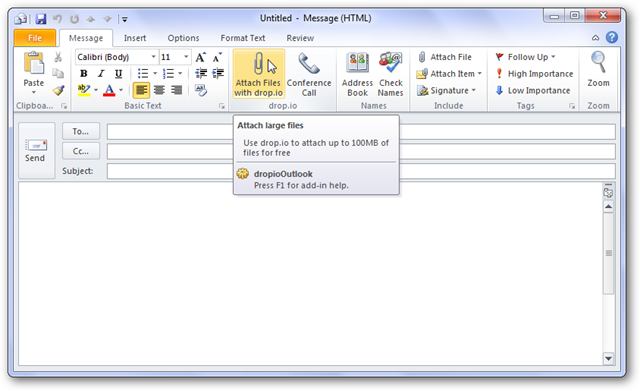Click the Decrease Indent icon
Screen dimensions: 640x391
(201, 73)
